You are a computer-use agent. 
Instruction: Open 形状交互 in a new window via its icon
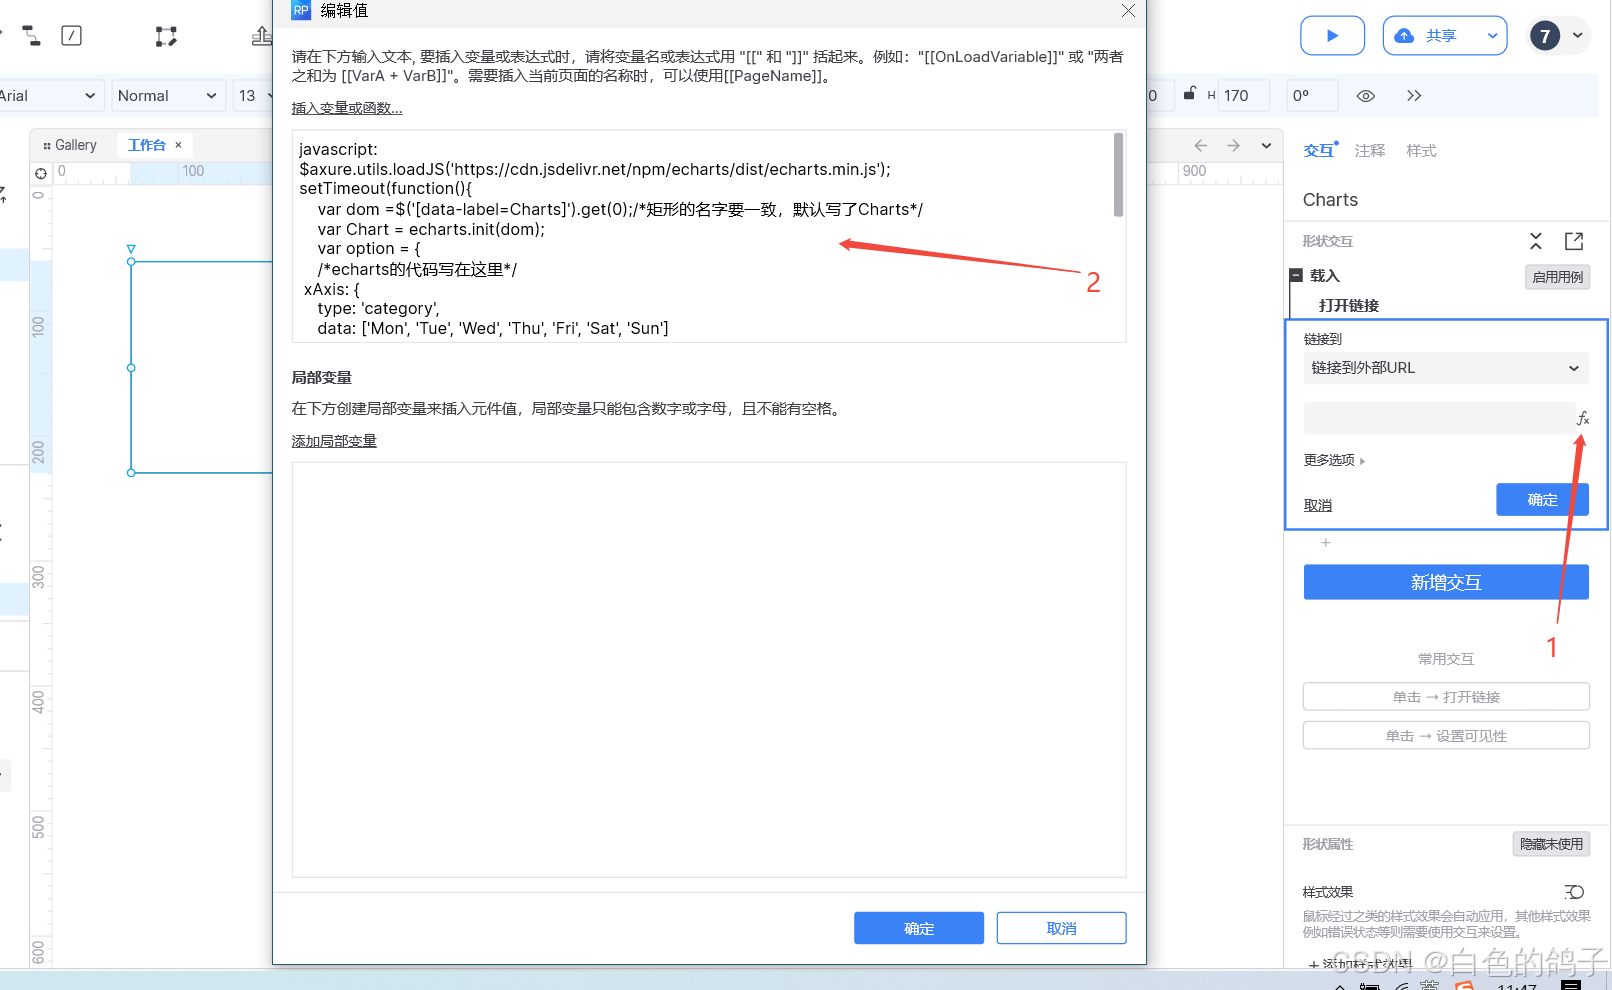1573,241
